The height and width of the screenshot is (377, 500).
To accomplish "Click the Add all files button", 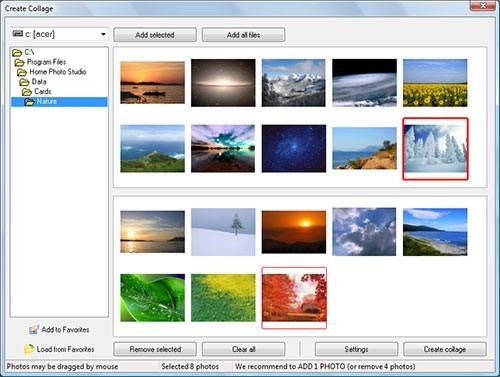I will click(x=243, y=35).
